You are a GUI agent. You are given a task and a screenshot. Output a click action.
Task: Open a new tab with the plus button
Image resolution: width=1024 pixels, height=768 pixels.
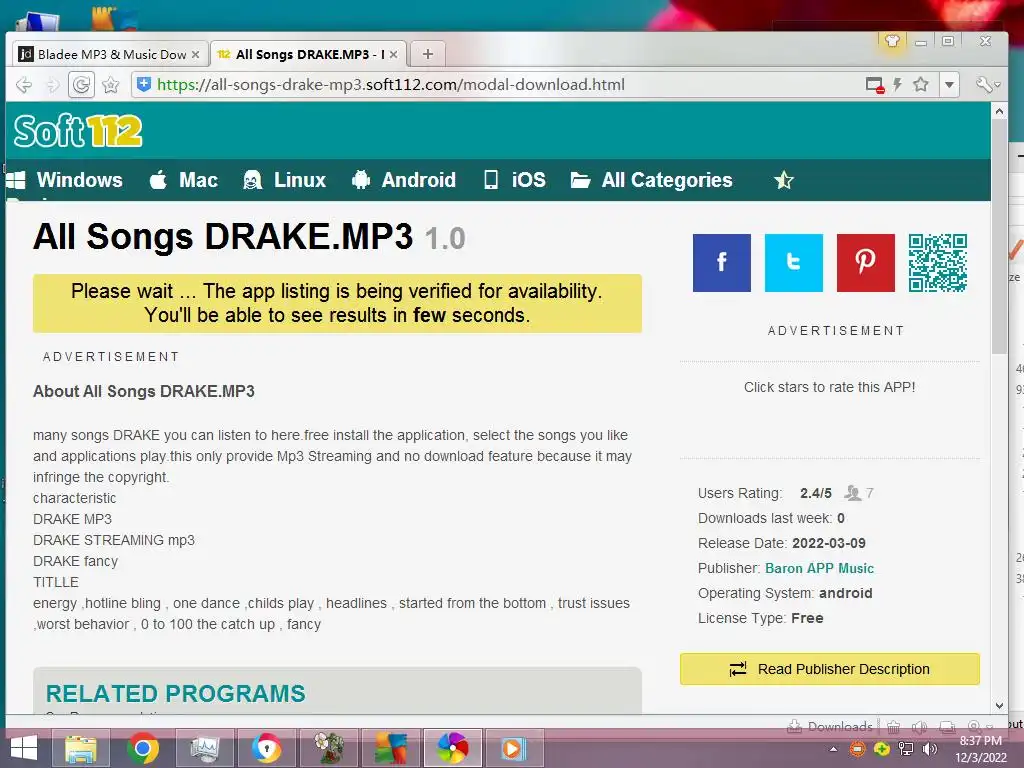click(x=428, y=54)
